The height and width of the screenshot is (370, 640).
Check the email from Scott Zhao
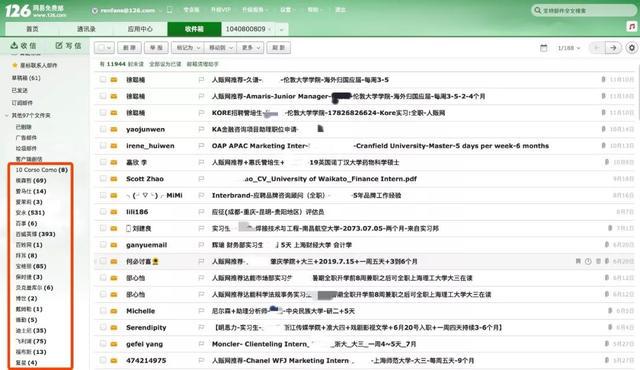pos(103,179)
